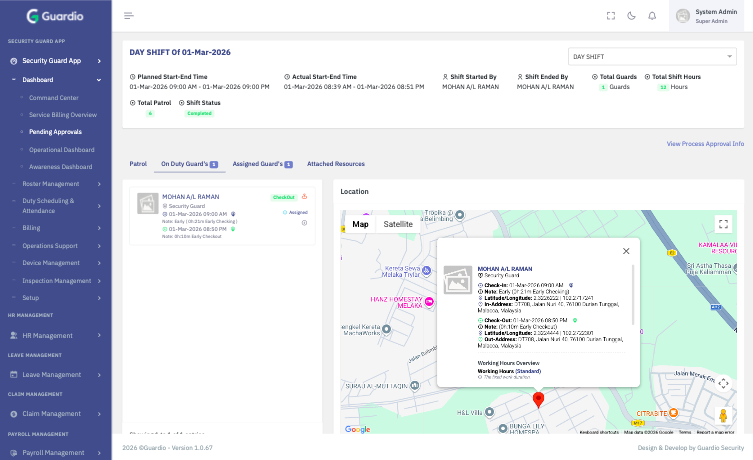Open the Assigned Guard's tab

(262, 164)
